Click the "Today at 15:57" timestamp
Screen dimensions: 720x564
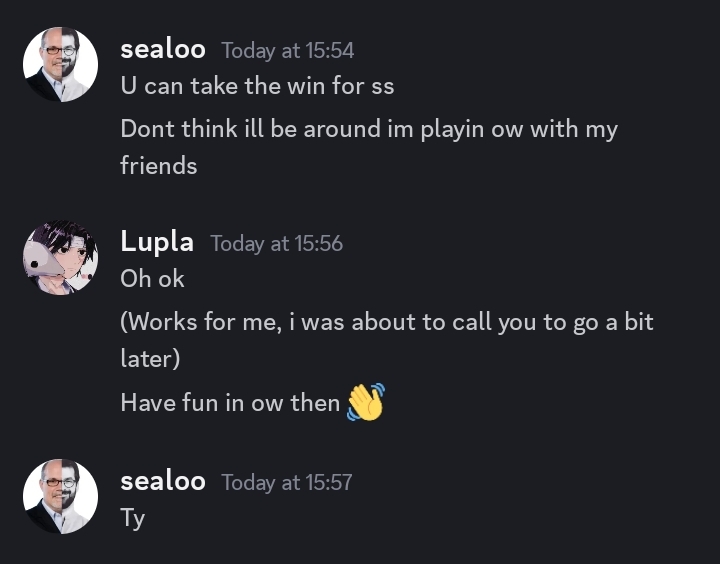tap(287, 482)
